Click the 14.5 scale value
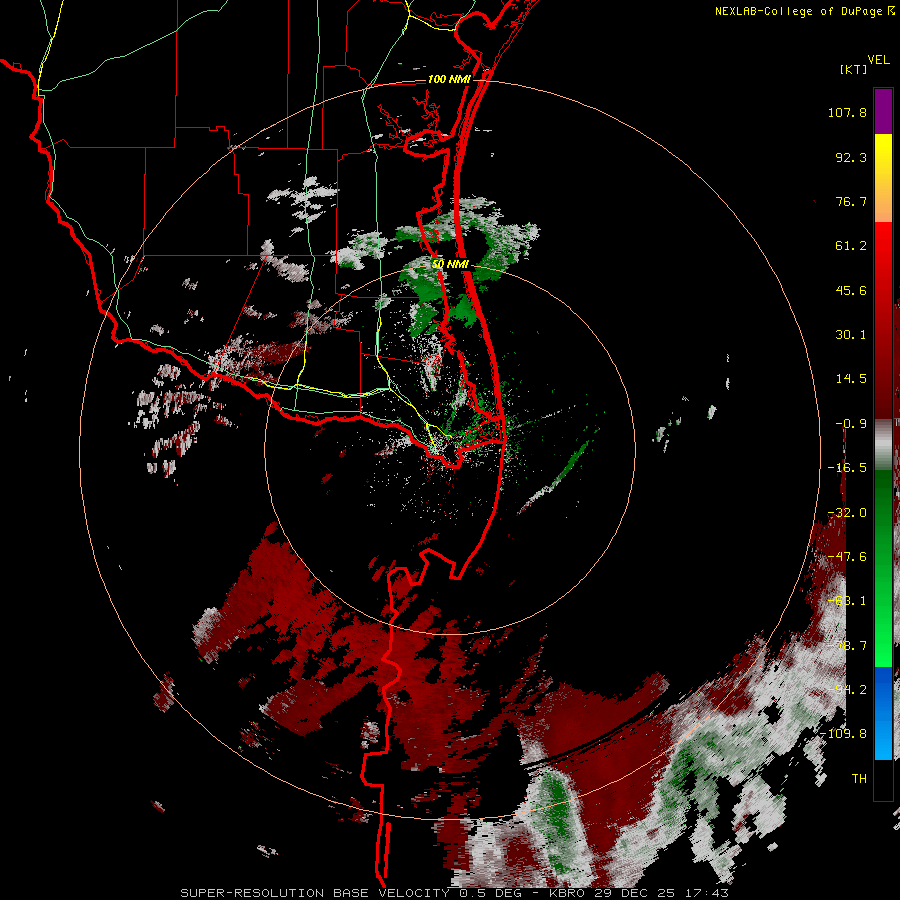This screenshot has height=900, width=900. pos(851,379)
